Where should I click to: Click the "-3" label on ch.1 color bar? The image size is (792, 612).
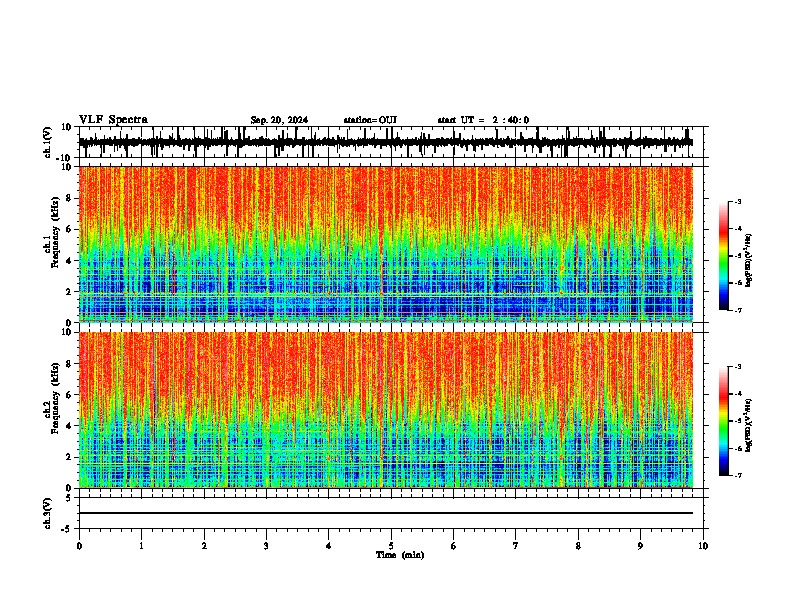[737, 201]
